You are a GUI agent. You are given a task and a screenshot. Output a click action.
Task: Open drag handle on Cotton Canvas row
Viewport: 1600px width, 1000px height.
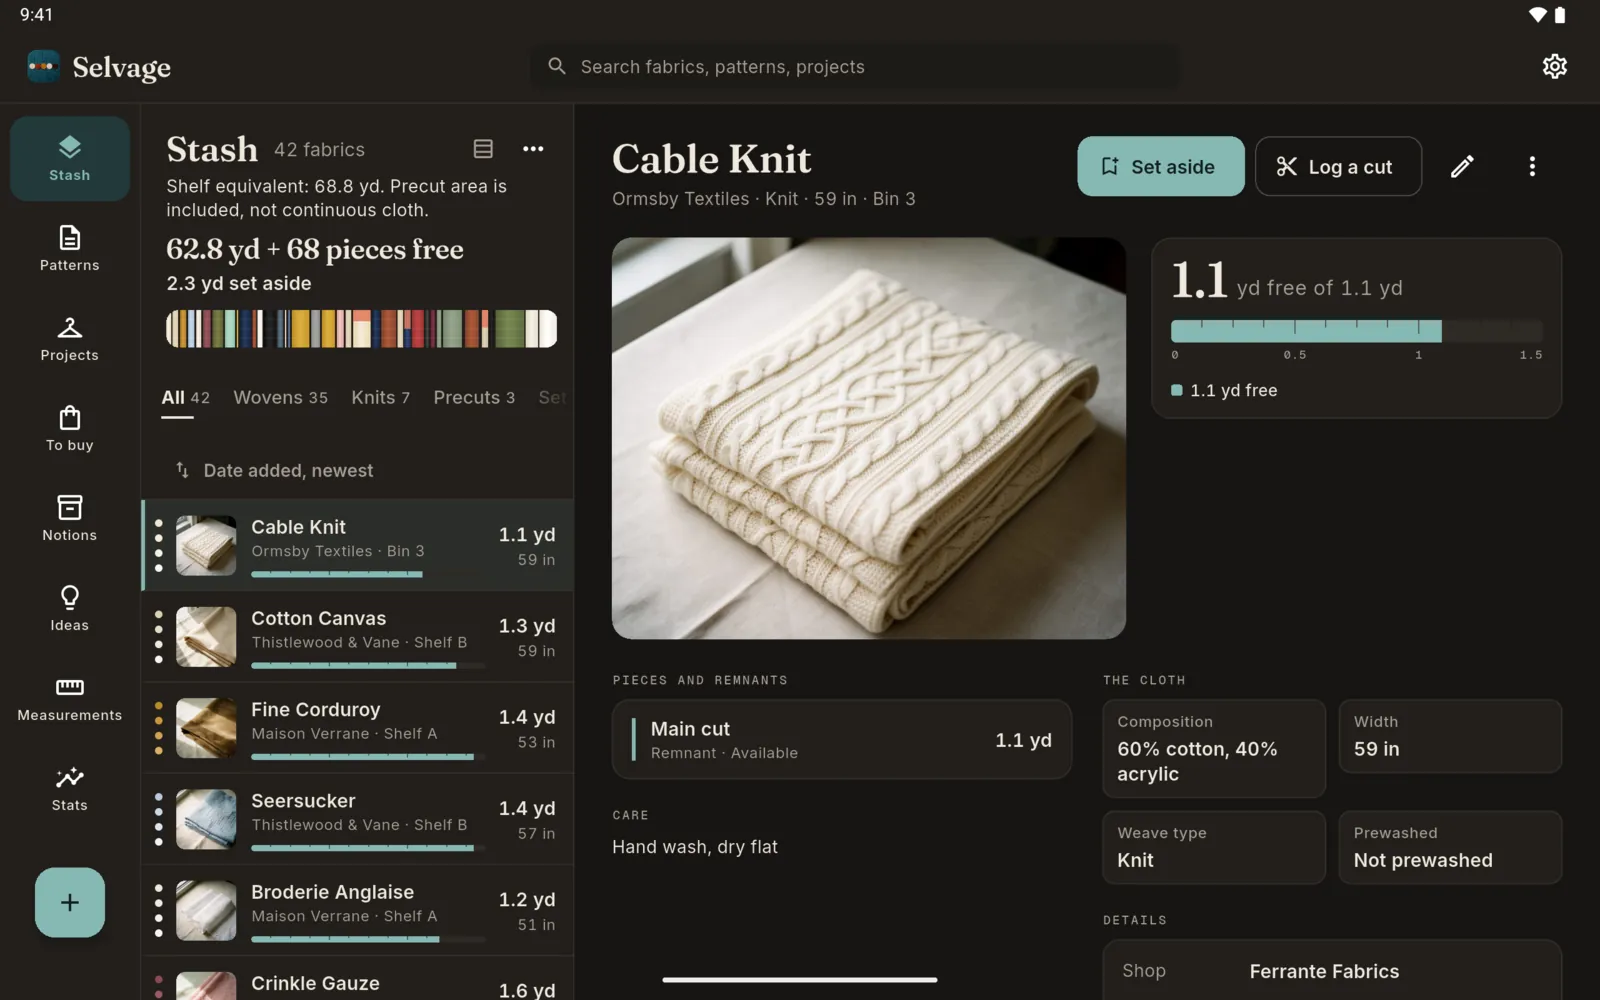tap(158, 636)
